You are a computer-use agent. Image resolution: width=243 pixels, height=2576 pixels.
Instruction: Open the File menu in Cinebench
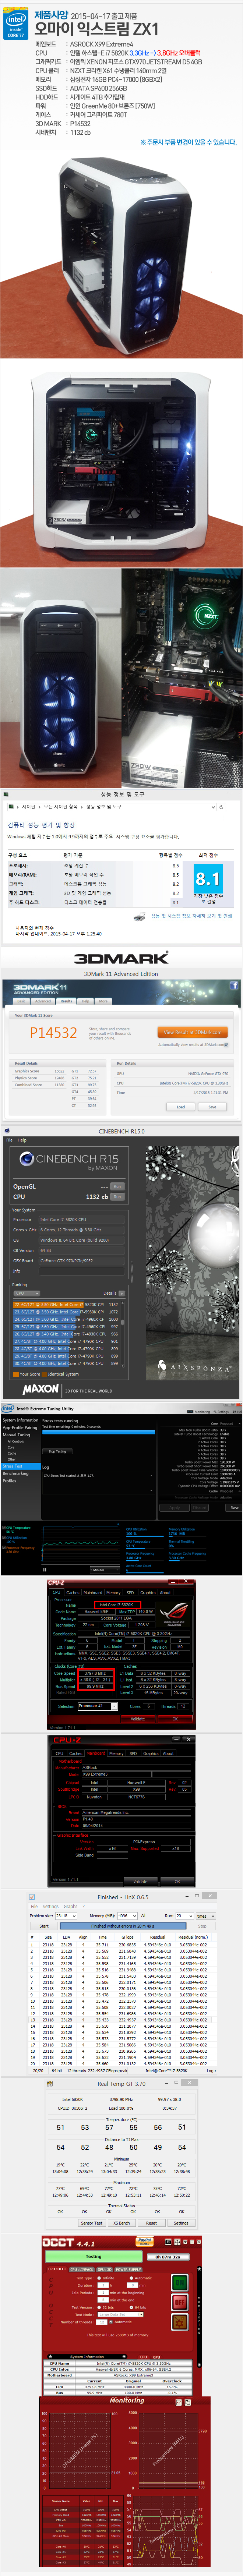pyautogui.click(x=9, y=1140)
